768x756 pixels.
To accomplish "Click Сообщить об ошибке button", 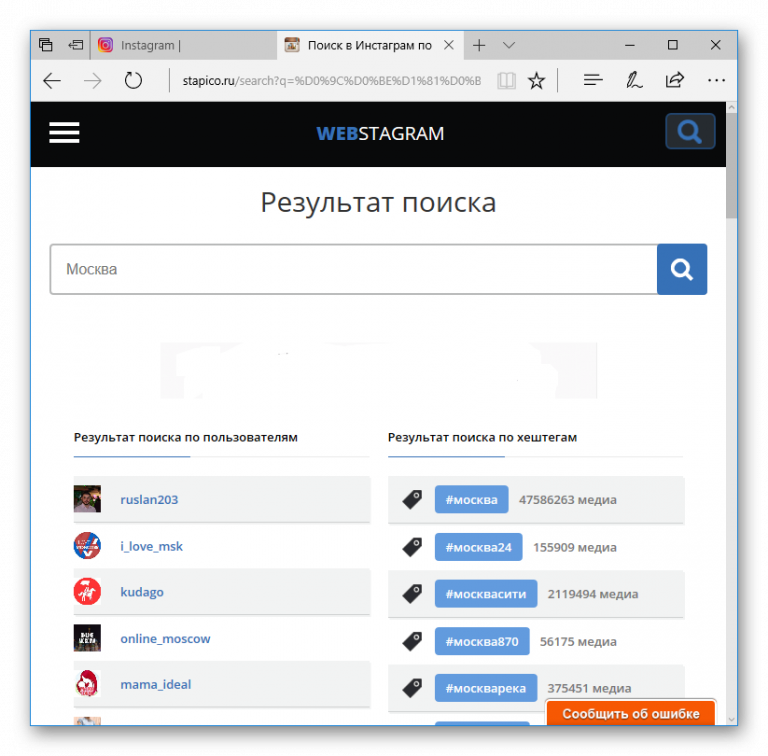I will (x=630, y=713).
